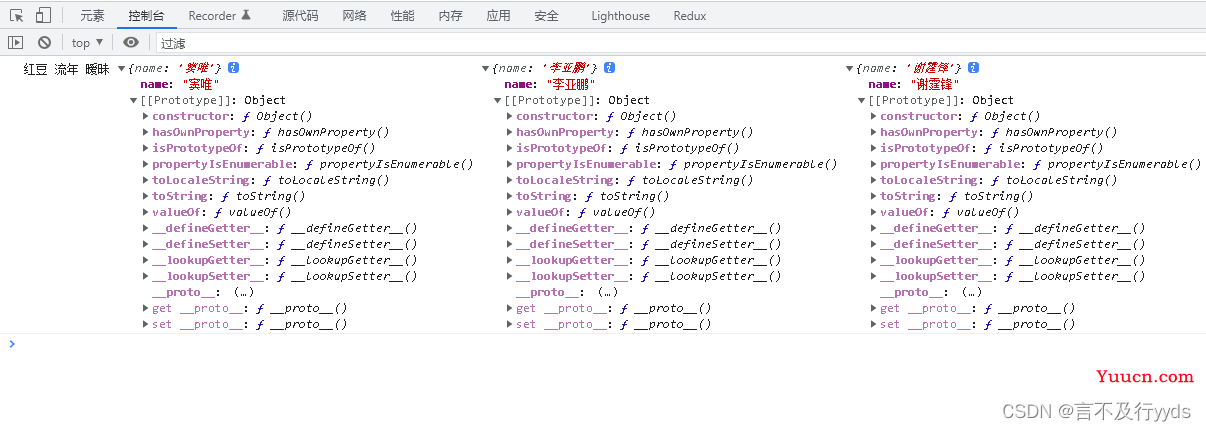Open the 内存 tab
The image size is (1206, 431).
[x=450, y=16]
